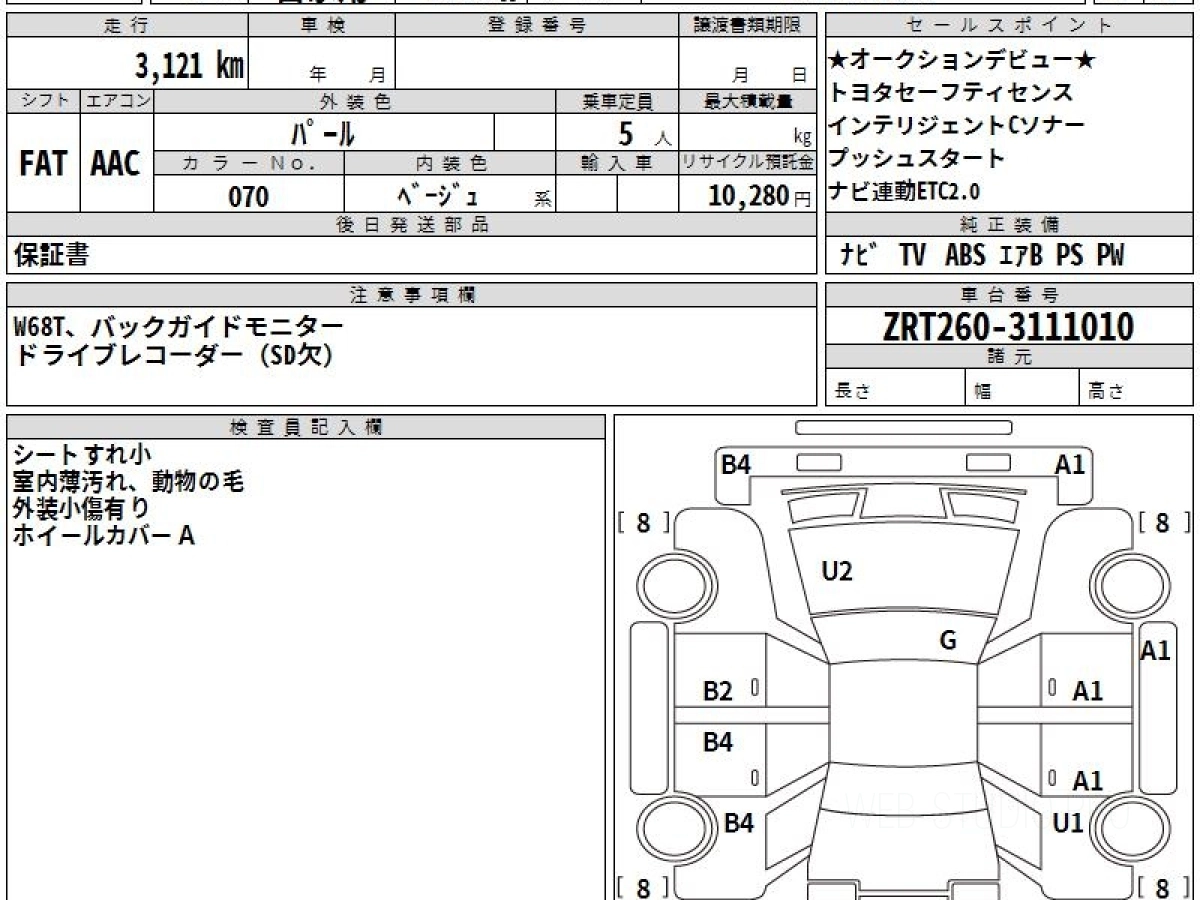Click the 諸元 header
Viewport: 1200px width, 900px height.
click(x=1009, y=357)
